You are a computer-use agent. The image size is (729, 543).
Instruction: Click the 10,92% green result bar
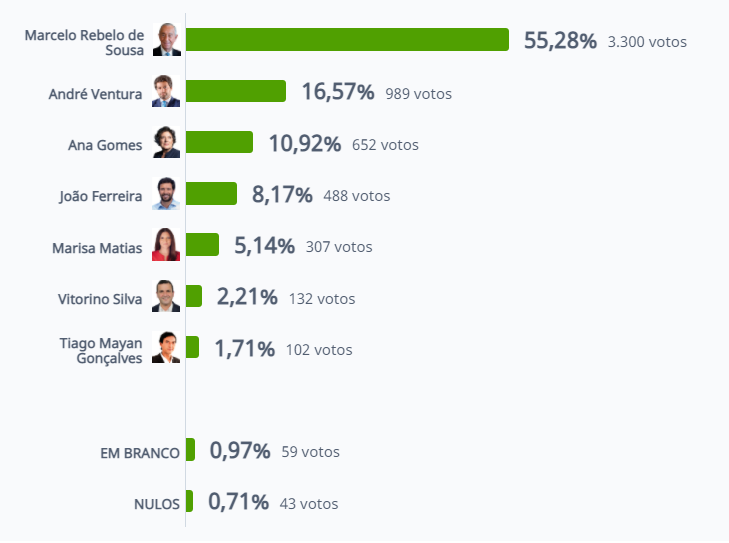219,142
